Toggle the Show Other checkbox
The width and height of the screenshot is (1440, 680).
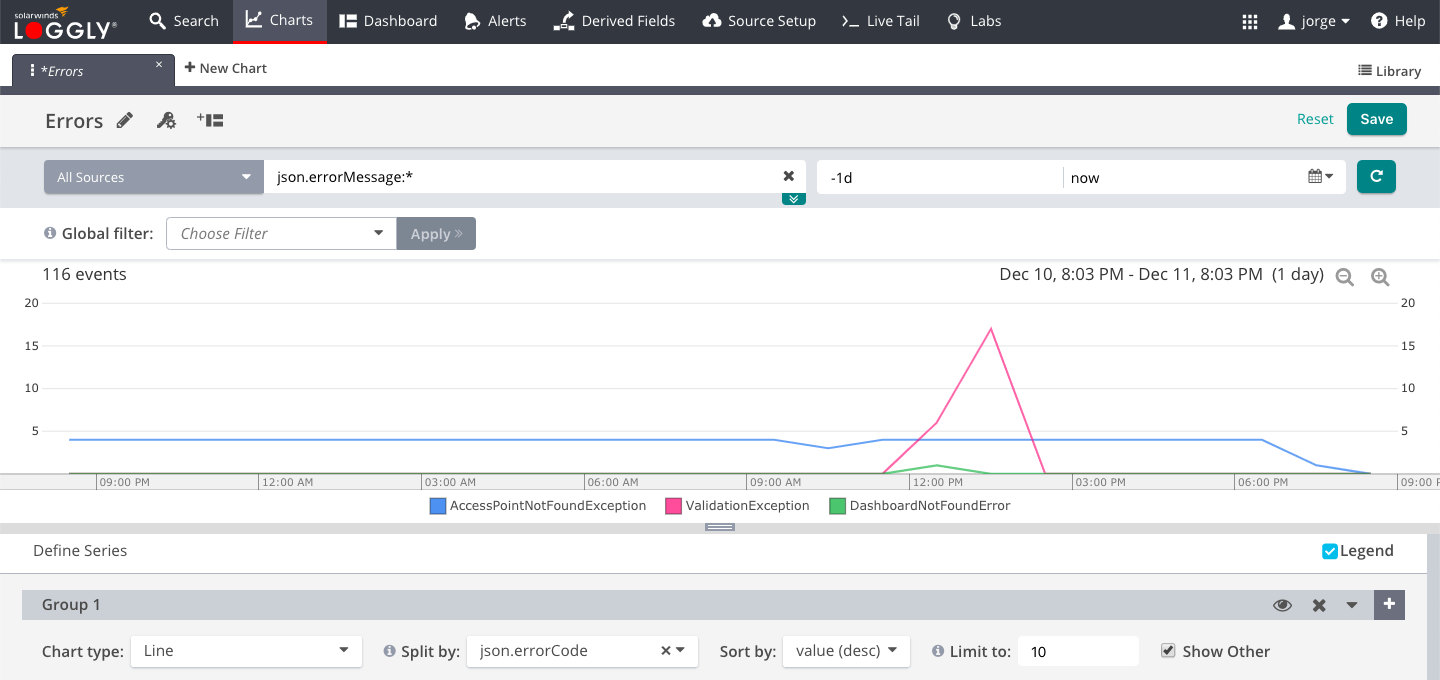pos(1167,651)
